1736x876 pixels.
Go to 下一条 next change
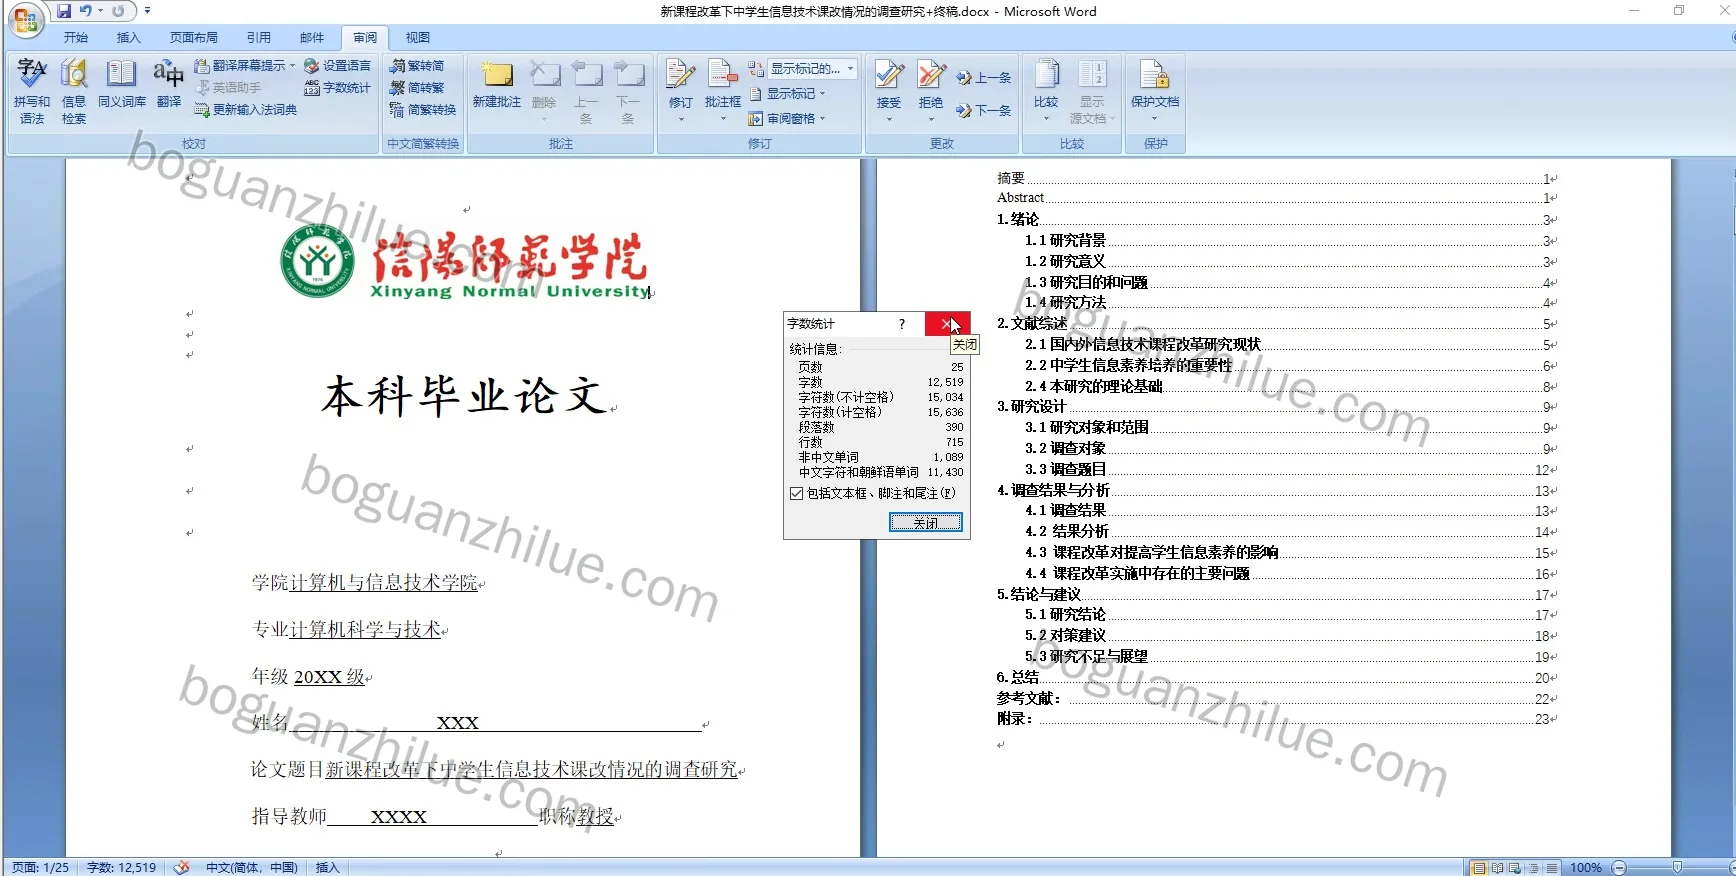click(984, 111)
